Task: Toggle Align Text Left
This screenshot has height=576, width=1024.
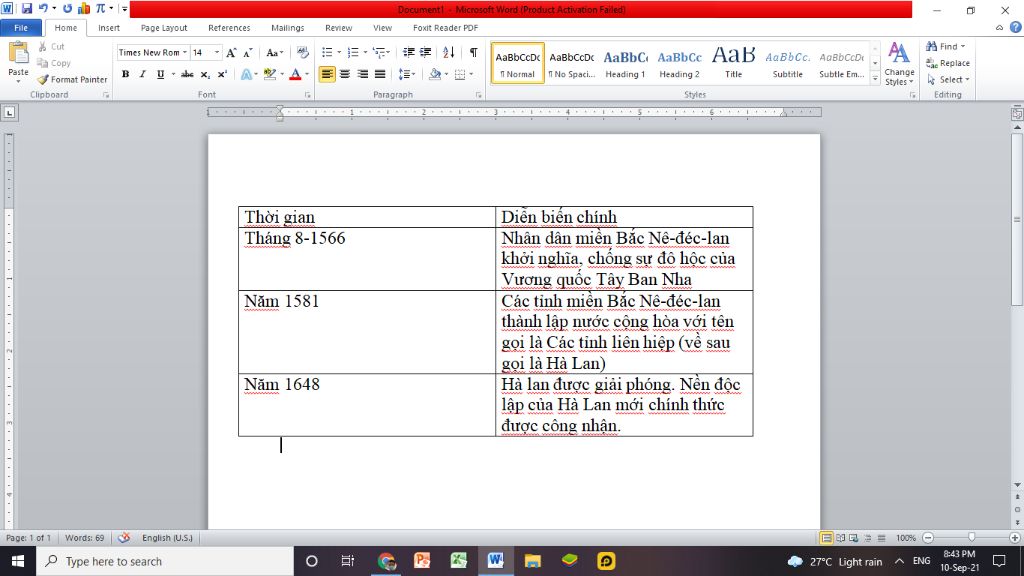Action: tap(327, 74)
